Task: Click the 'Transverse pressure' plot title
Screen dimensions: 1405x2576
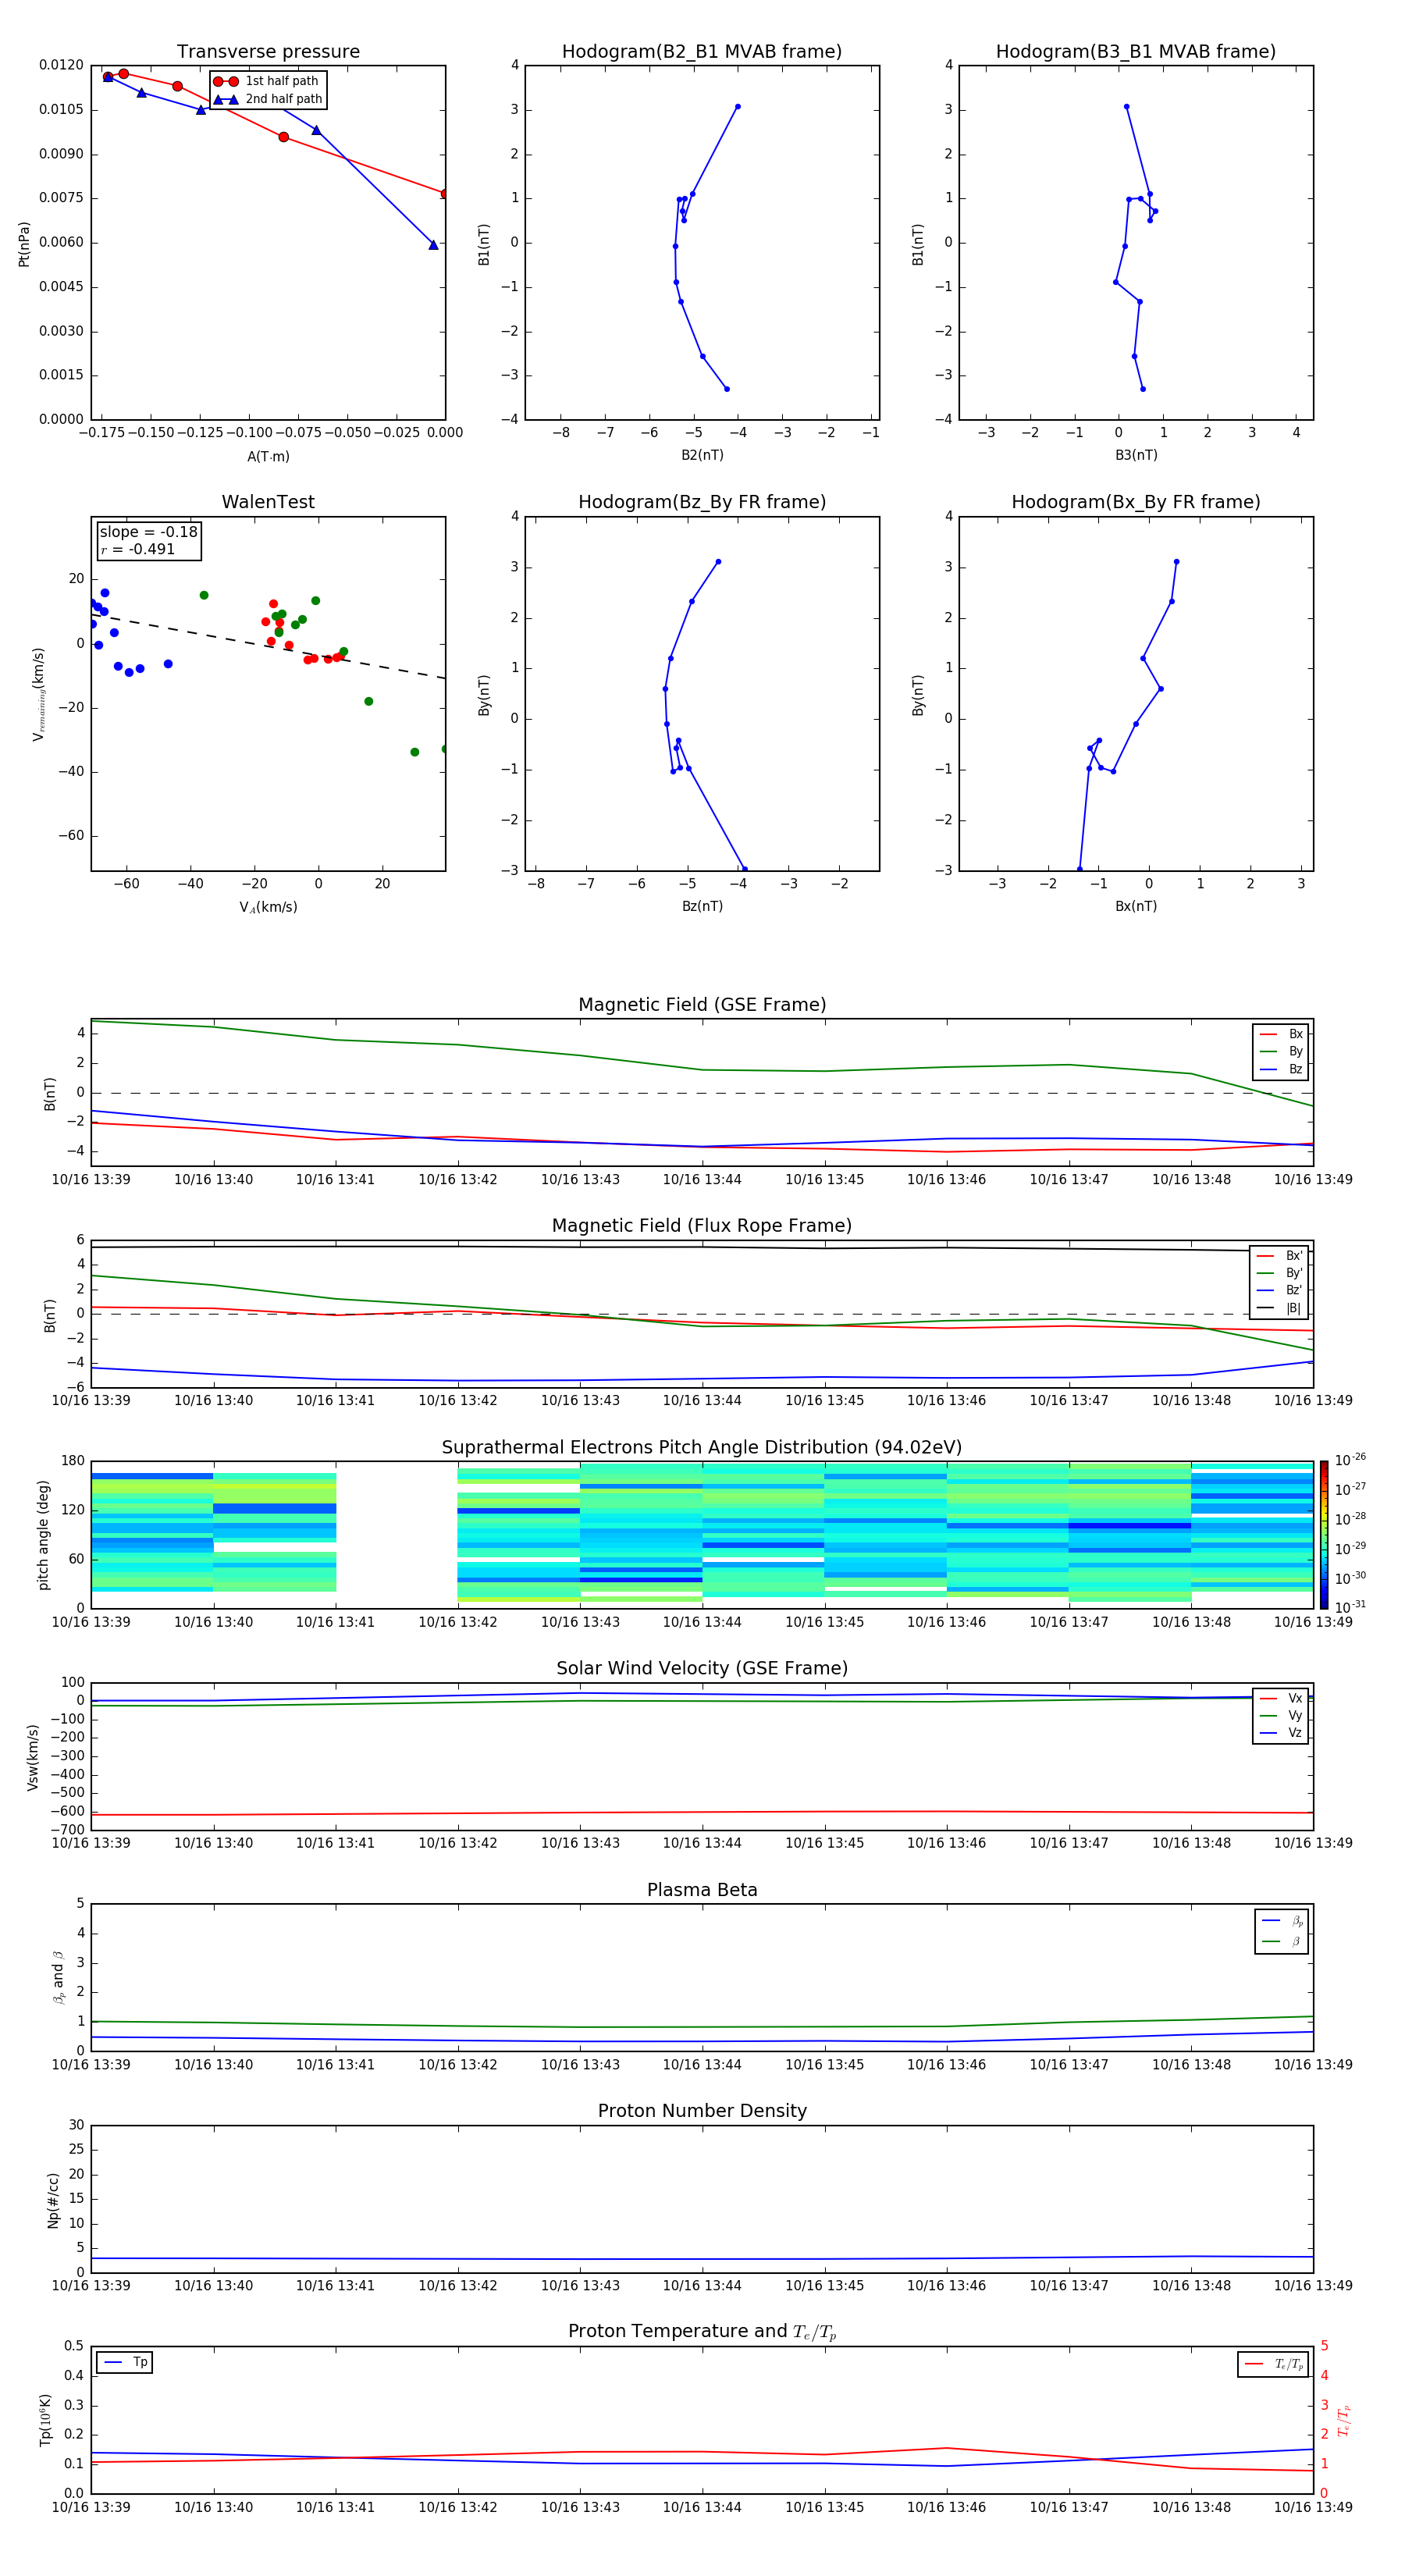Action: [268, 51]
